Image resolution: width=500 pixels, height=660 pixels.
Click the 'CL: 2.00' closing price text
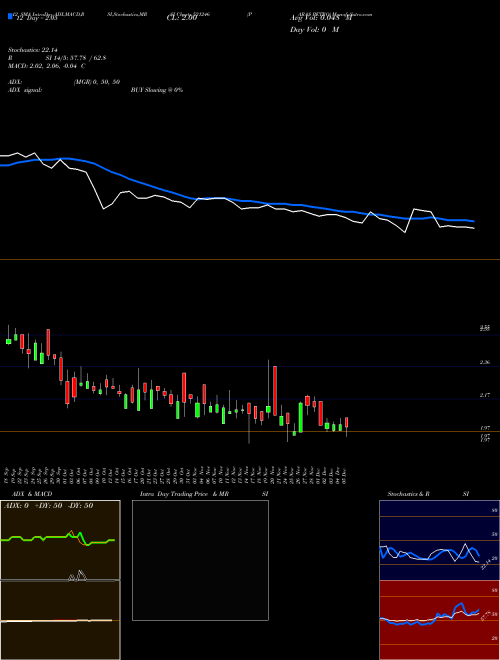[x=182, y=18]
